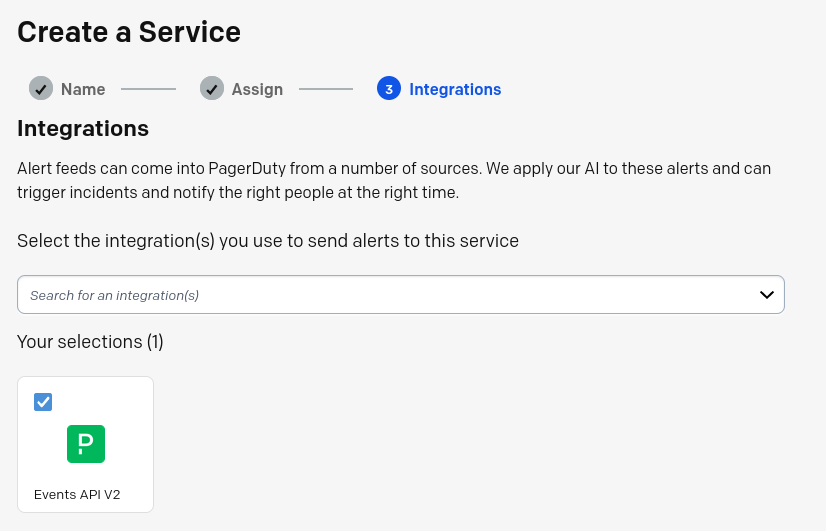
Task: Click the bold Integrations section heading
Action: click(83, 129)
